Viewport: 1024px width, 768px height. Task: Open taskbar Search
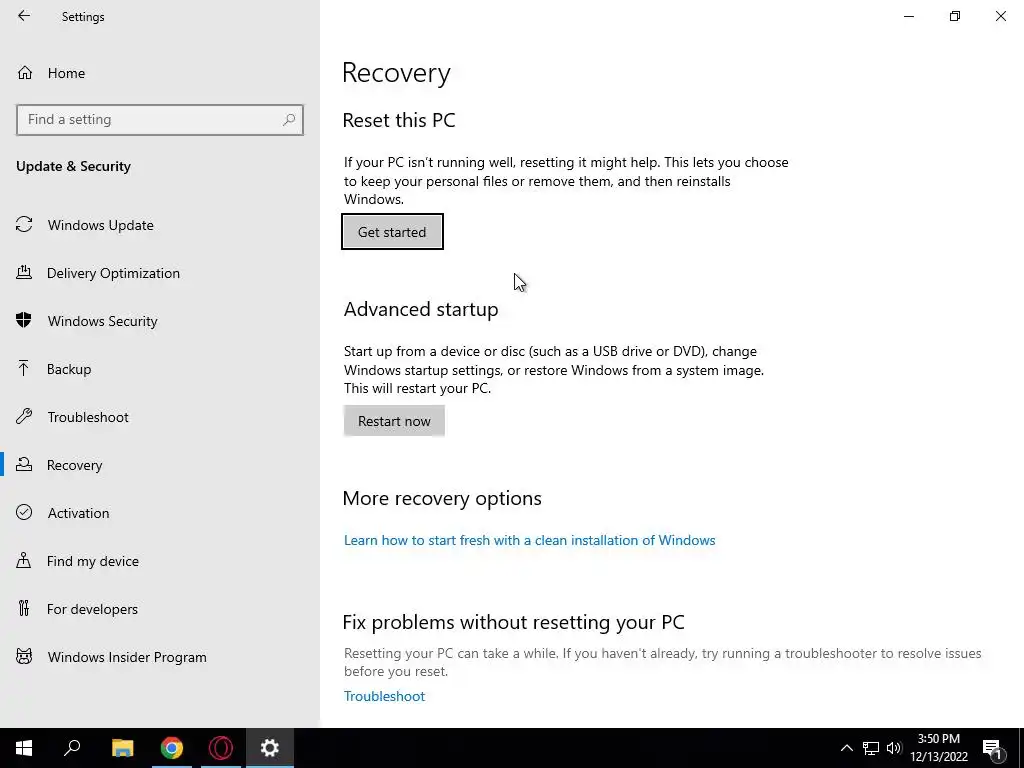coord(72,748)
